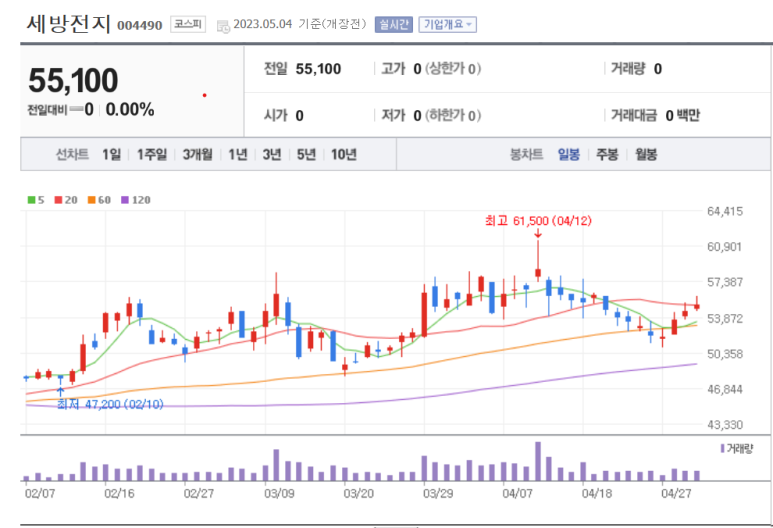Screen dimensions: 773x528
Task: Click the red 20-day moving average swatch
Action: tap(58, 200)
